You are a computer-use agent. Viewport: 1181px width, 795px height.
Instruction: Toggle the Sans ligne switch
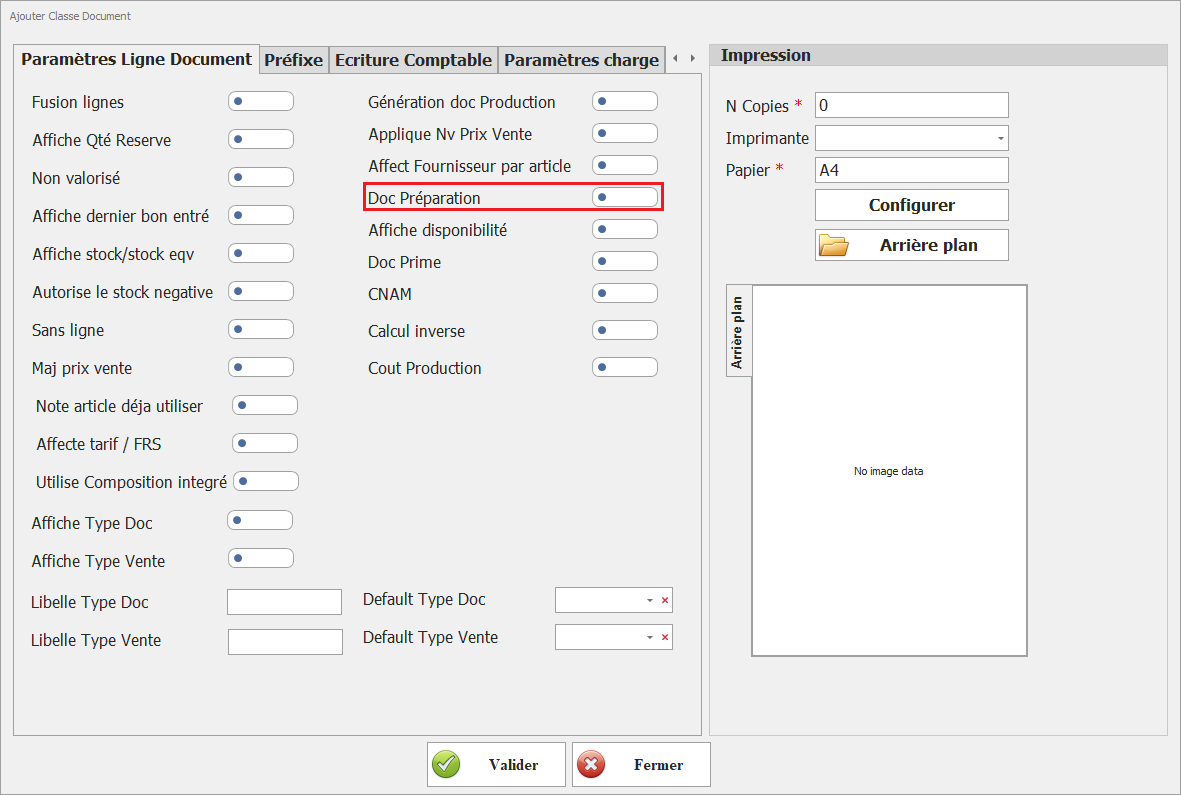pyautogui.click(x=261, y=329)
